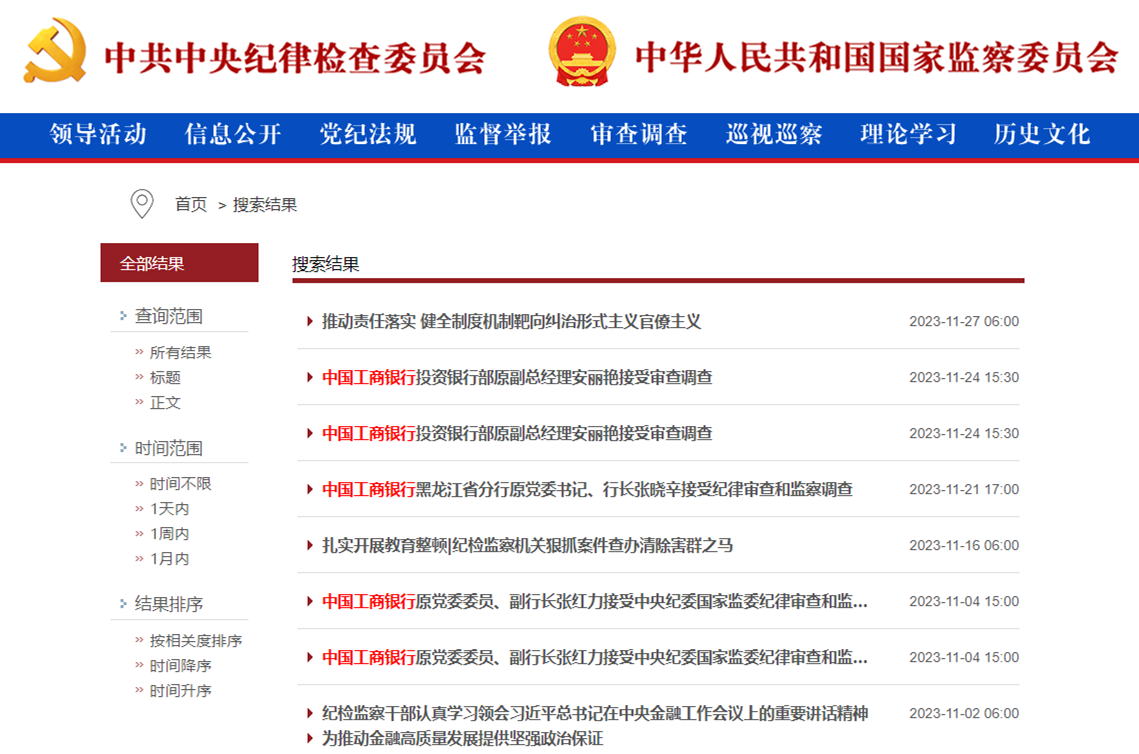The width and height of the screenshot is (1139, 754).
Task: Open result 纪检监察干部认真学习领会
Action: tap(595, 713)
